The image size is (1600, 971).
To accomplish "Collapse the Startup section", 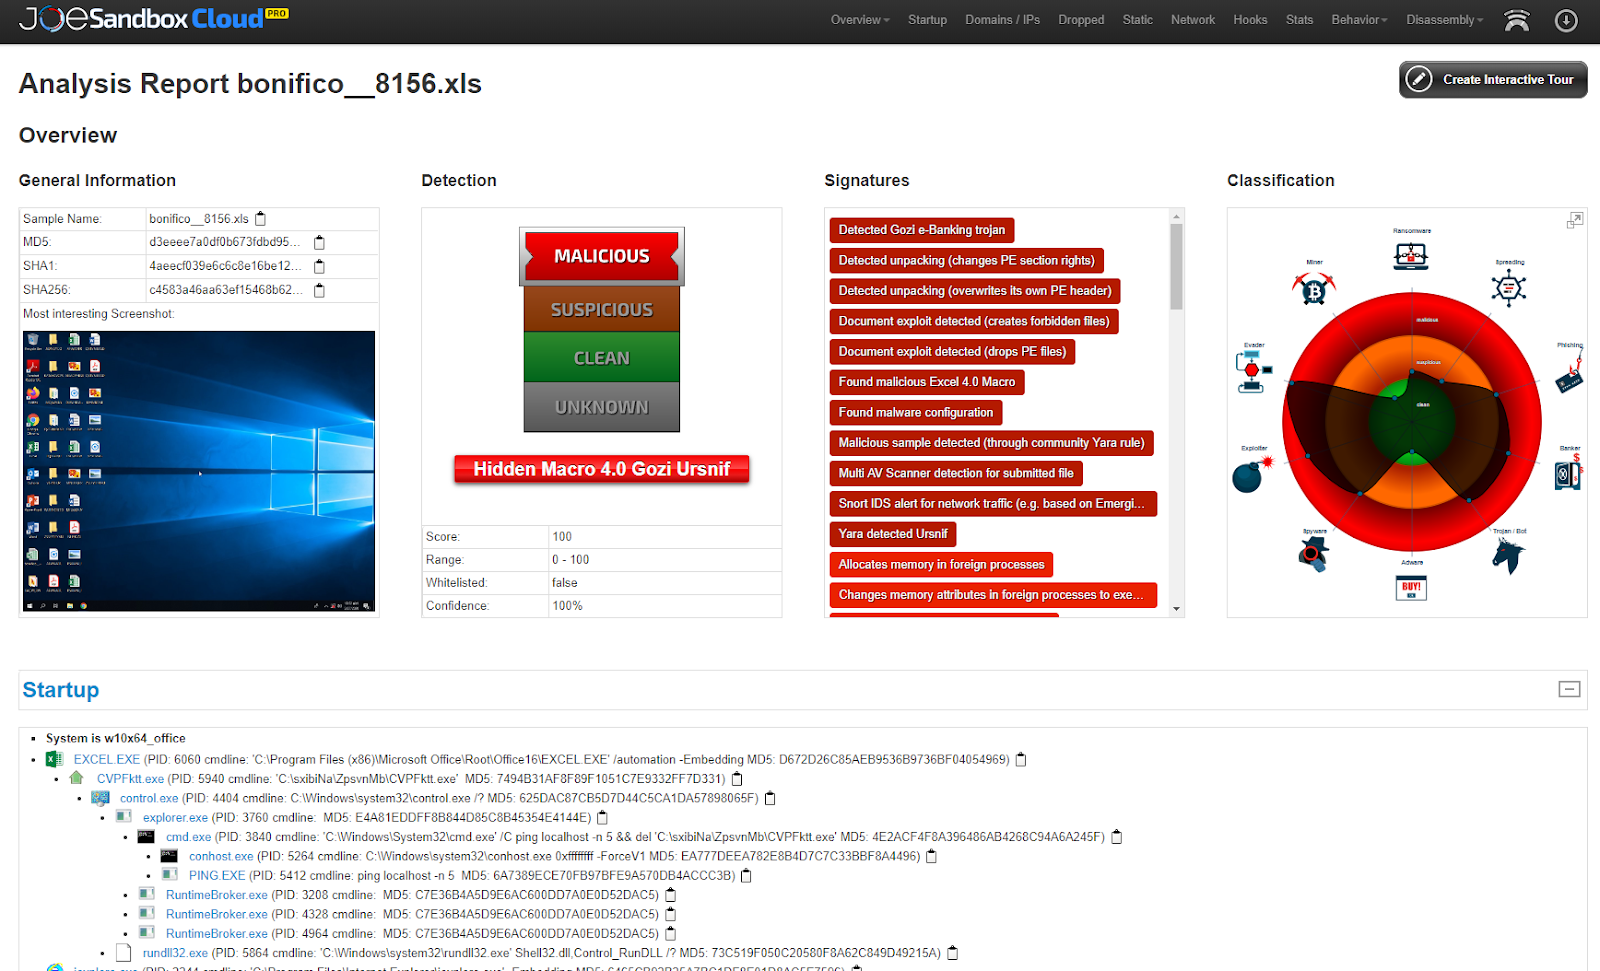I will (1569, 690).
